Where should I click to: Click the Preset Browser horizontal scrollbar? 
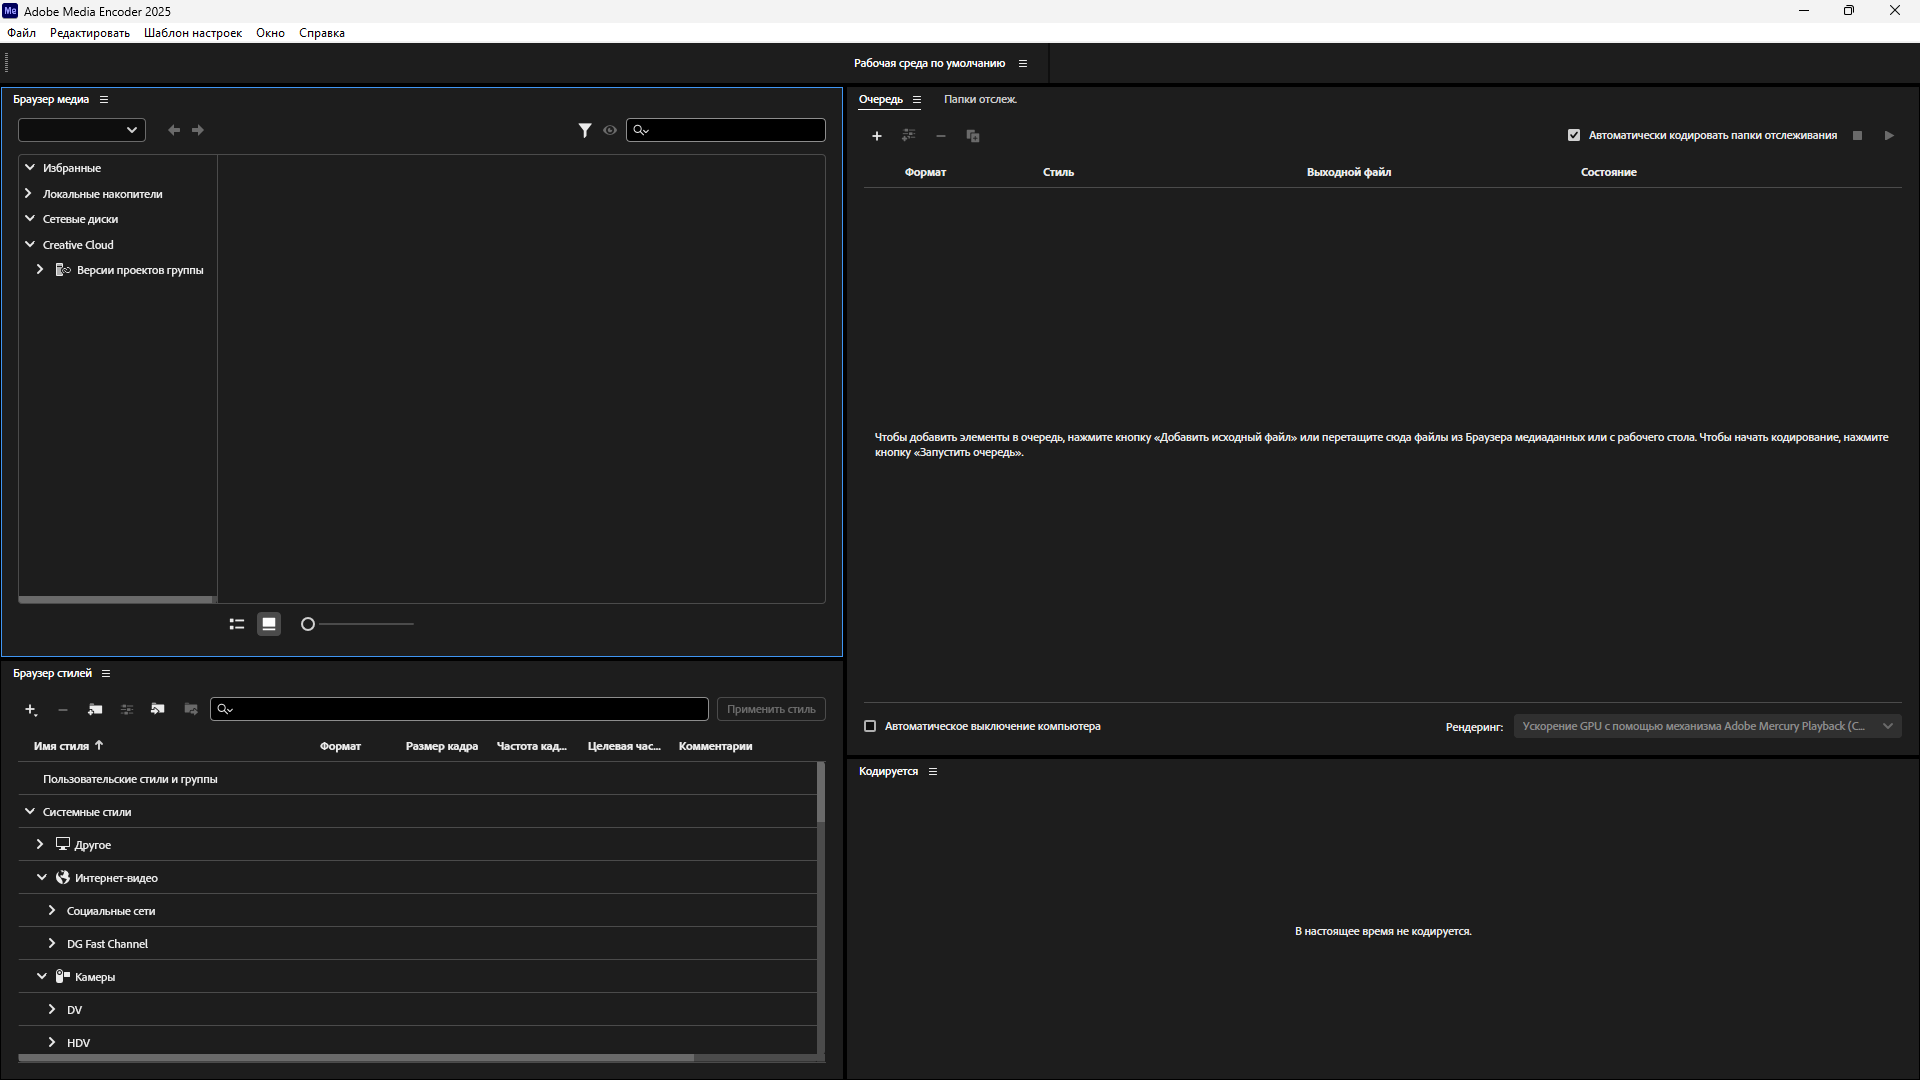356,1058
